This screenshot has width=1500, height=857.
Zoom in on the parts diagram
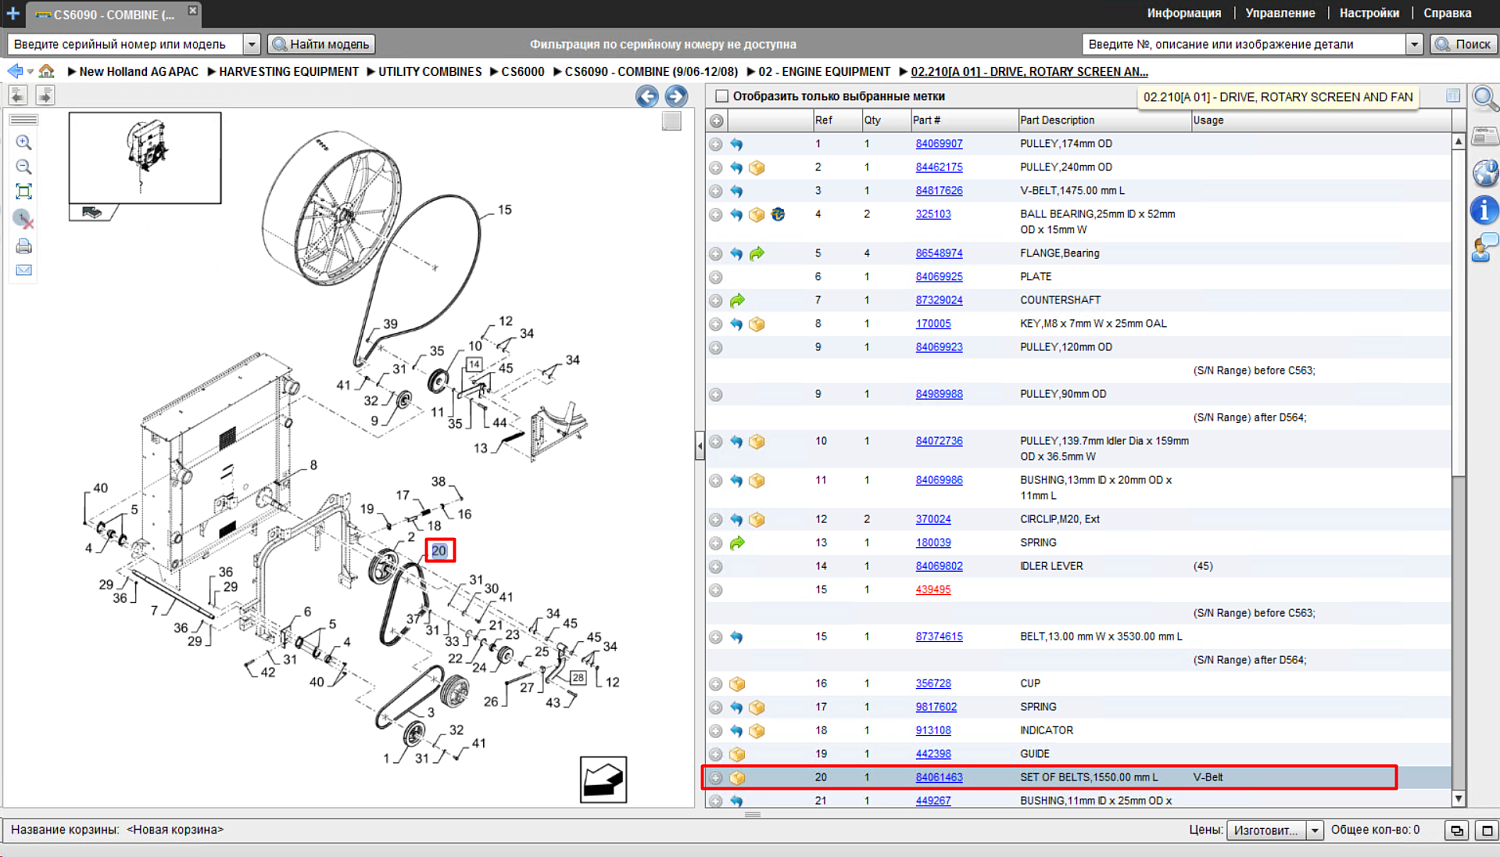(24, 143)
